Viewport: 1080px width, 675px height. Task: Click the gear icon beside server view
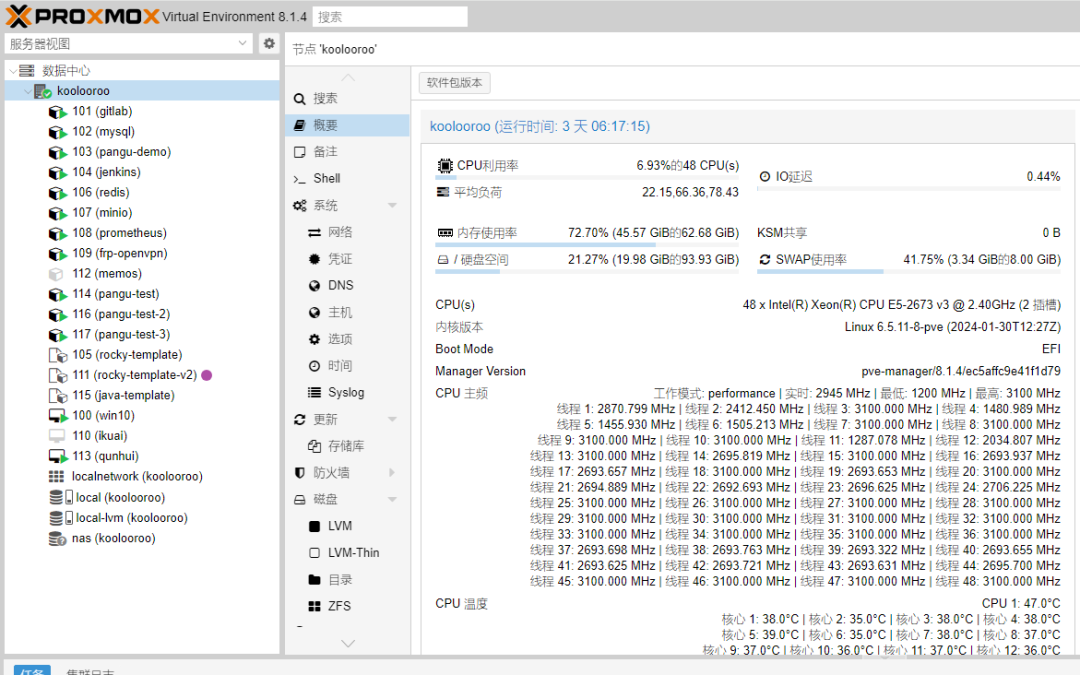[x=269, y=44]
